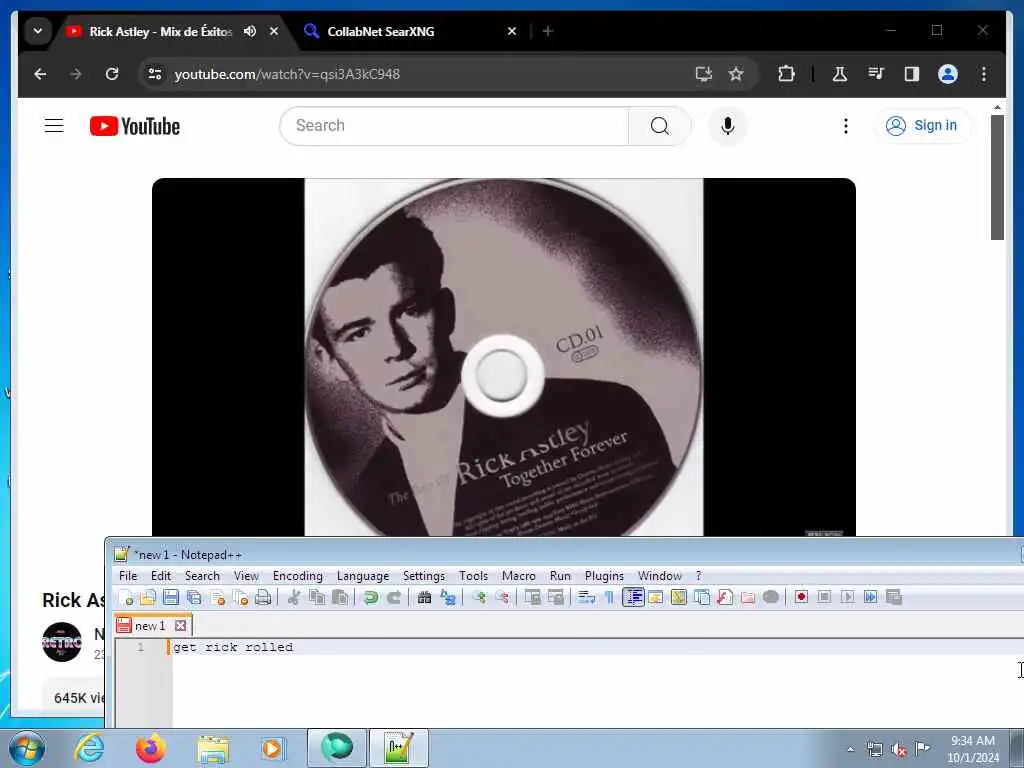Click the Stop macro recording icon
1024x768 pixels.
[x=824, y=597]
